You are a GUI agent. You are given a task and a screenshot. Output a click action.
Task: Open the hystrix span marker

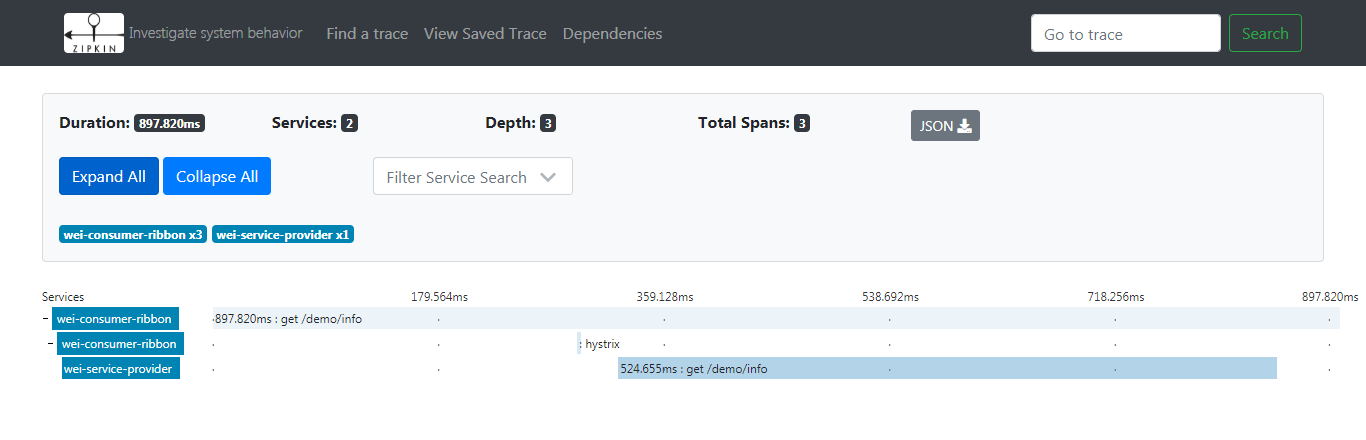click(579, 344)
